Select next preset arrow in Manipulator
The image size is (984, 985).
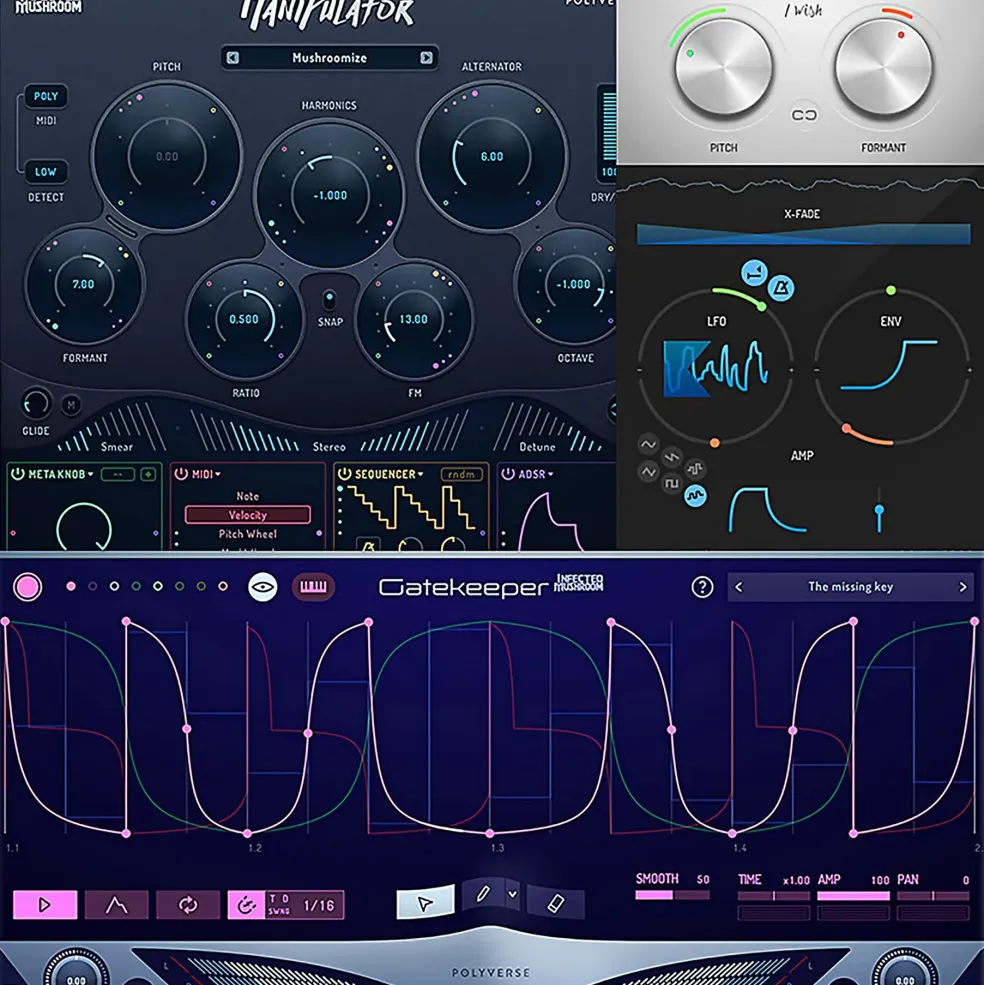pos(426,58)
